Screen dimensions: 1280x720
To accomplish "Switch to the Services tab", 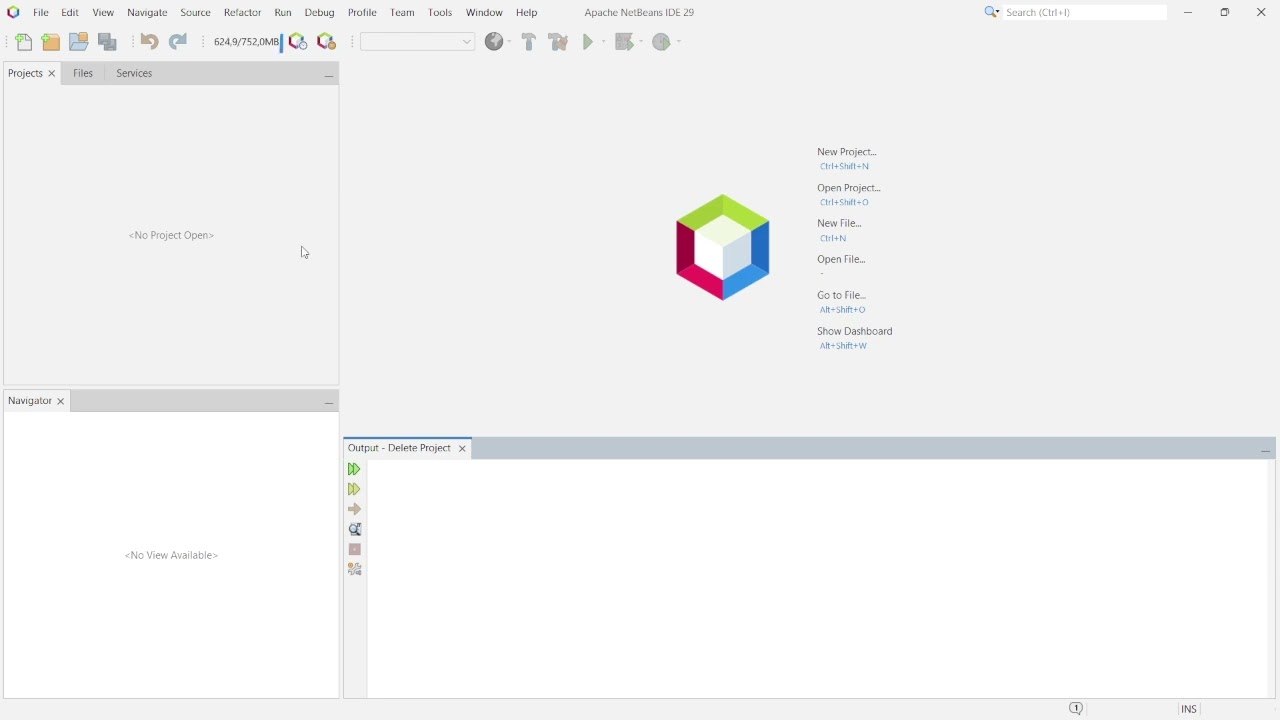I will 134,74.
